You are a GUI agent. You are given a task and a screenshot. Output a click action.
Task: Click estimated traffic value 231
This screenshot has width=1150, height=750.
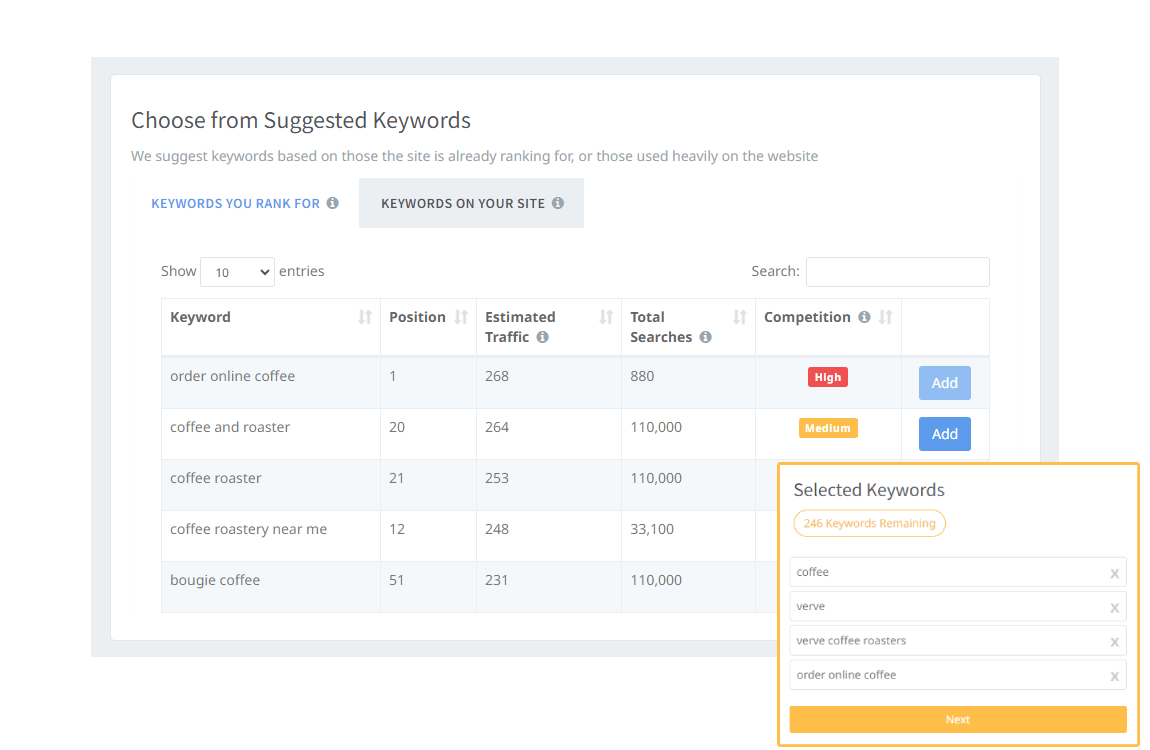(497, 580)
